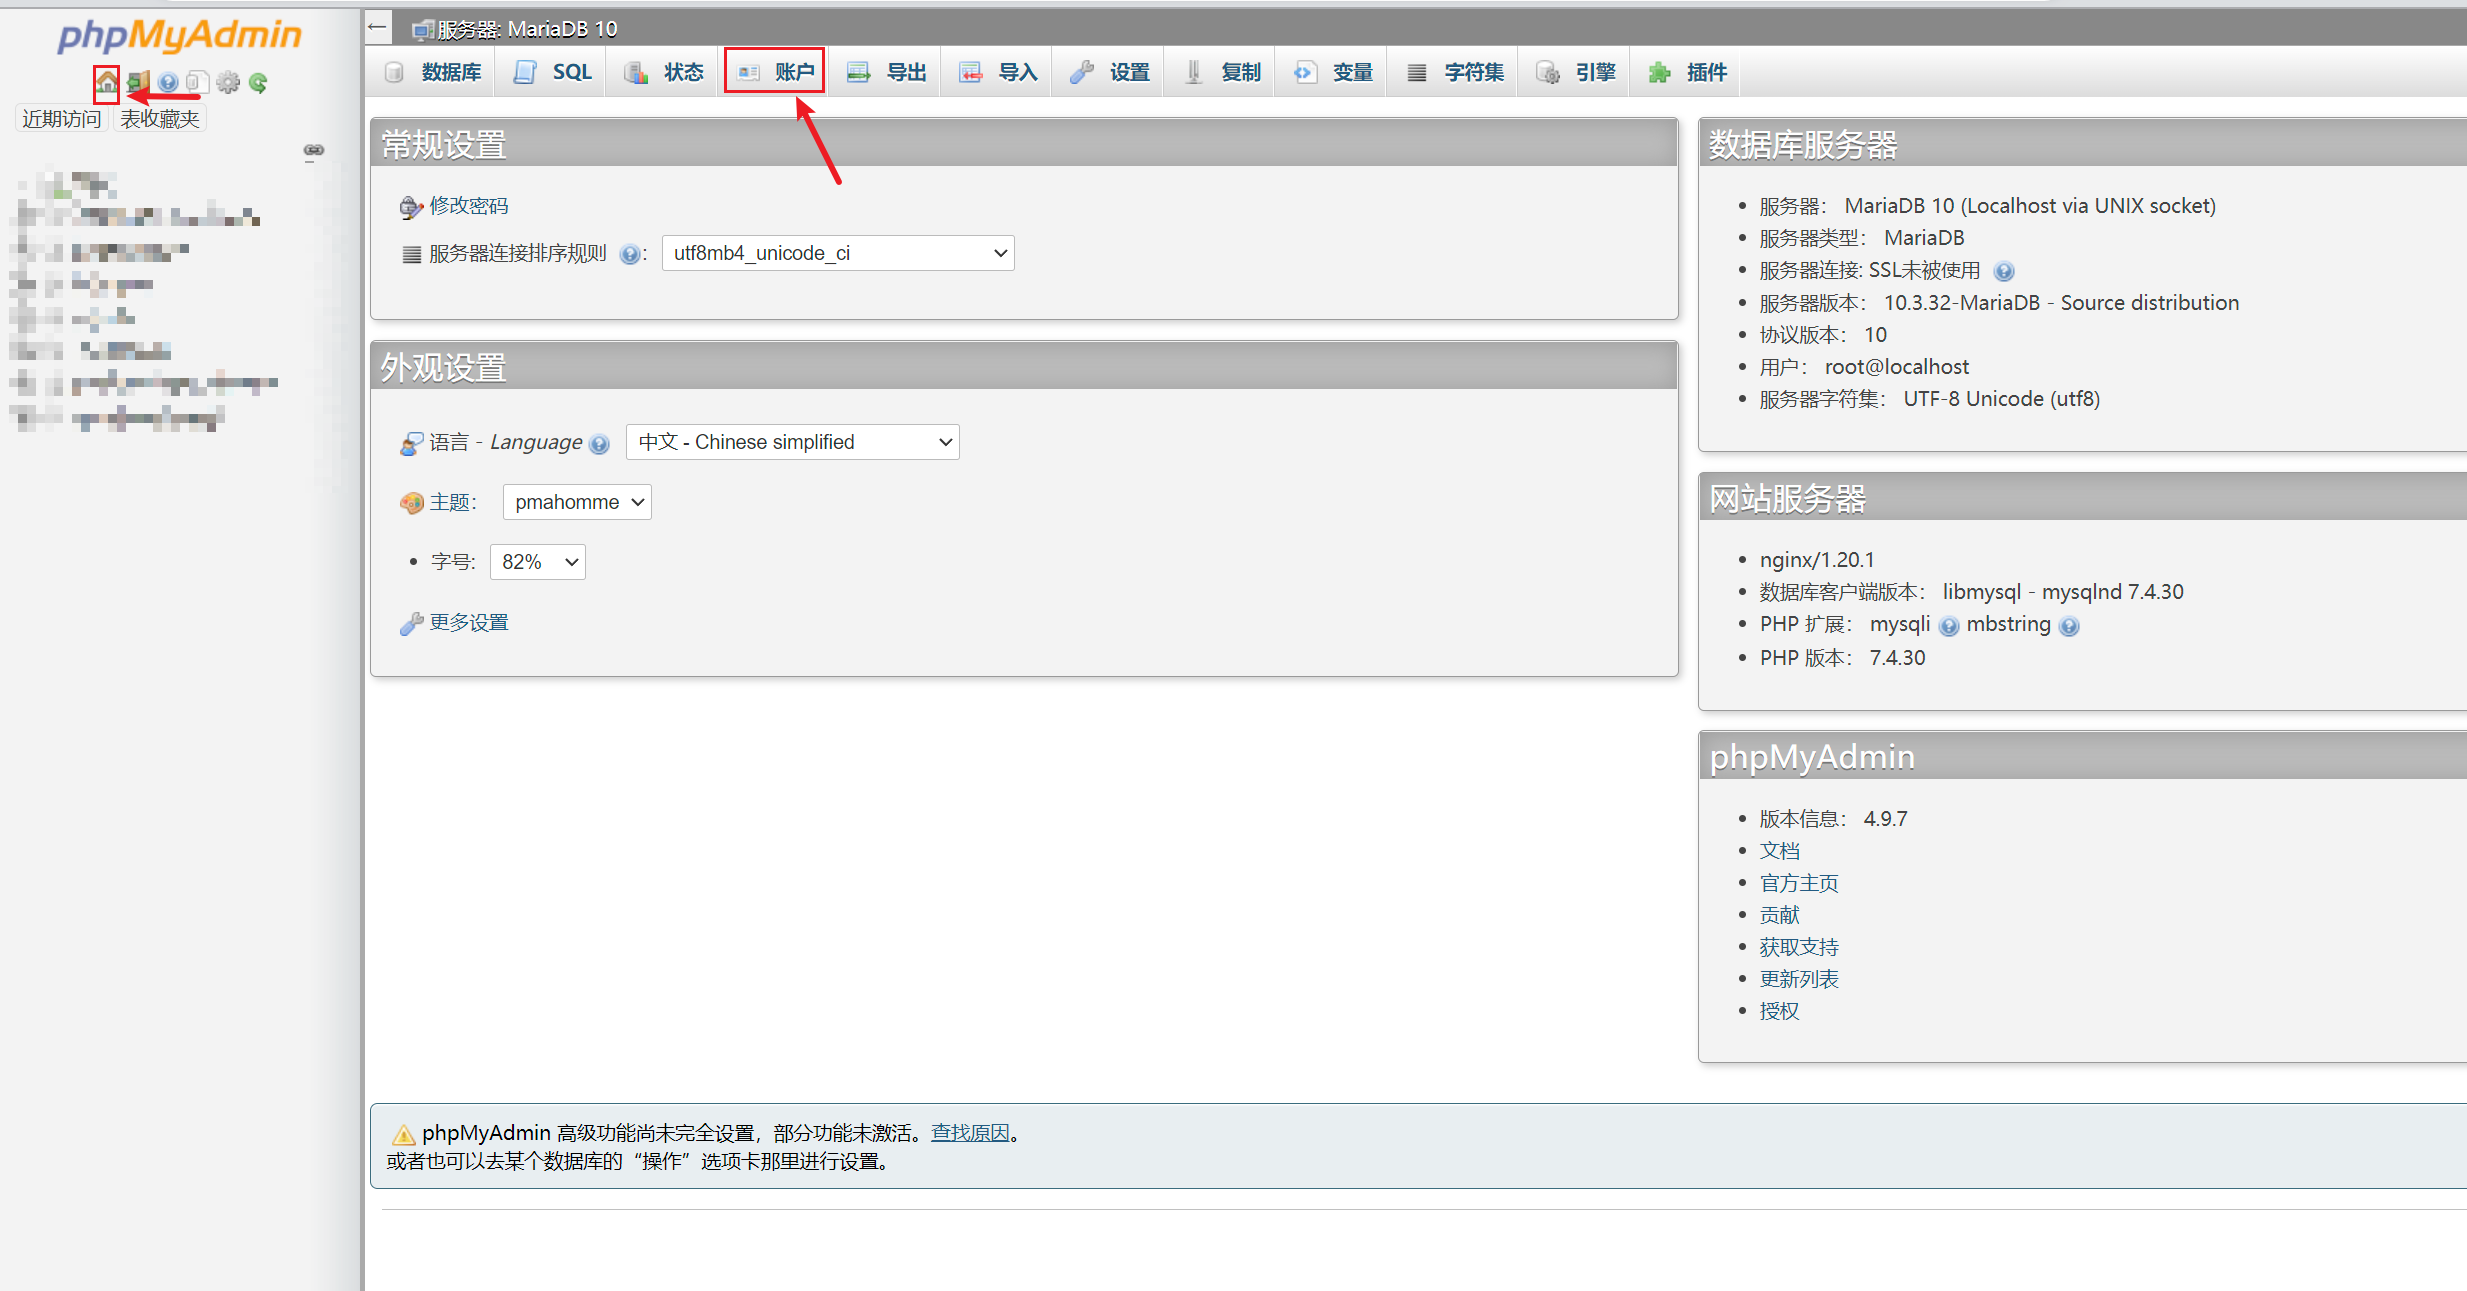
Task: Open the 授权 link
Action: pyautogui.click(x=1779, y=1011)
